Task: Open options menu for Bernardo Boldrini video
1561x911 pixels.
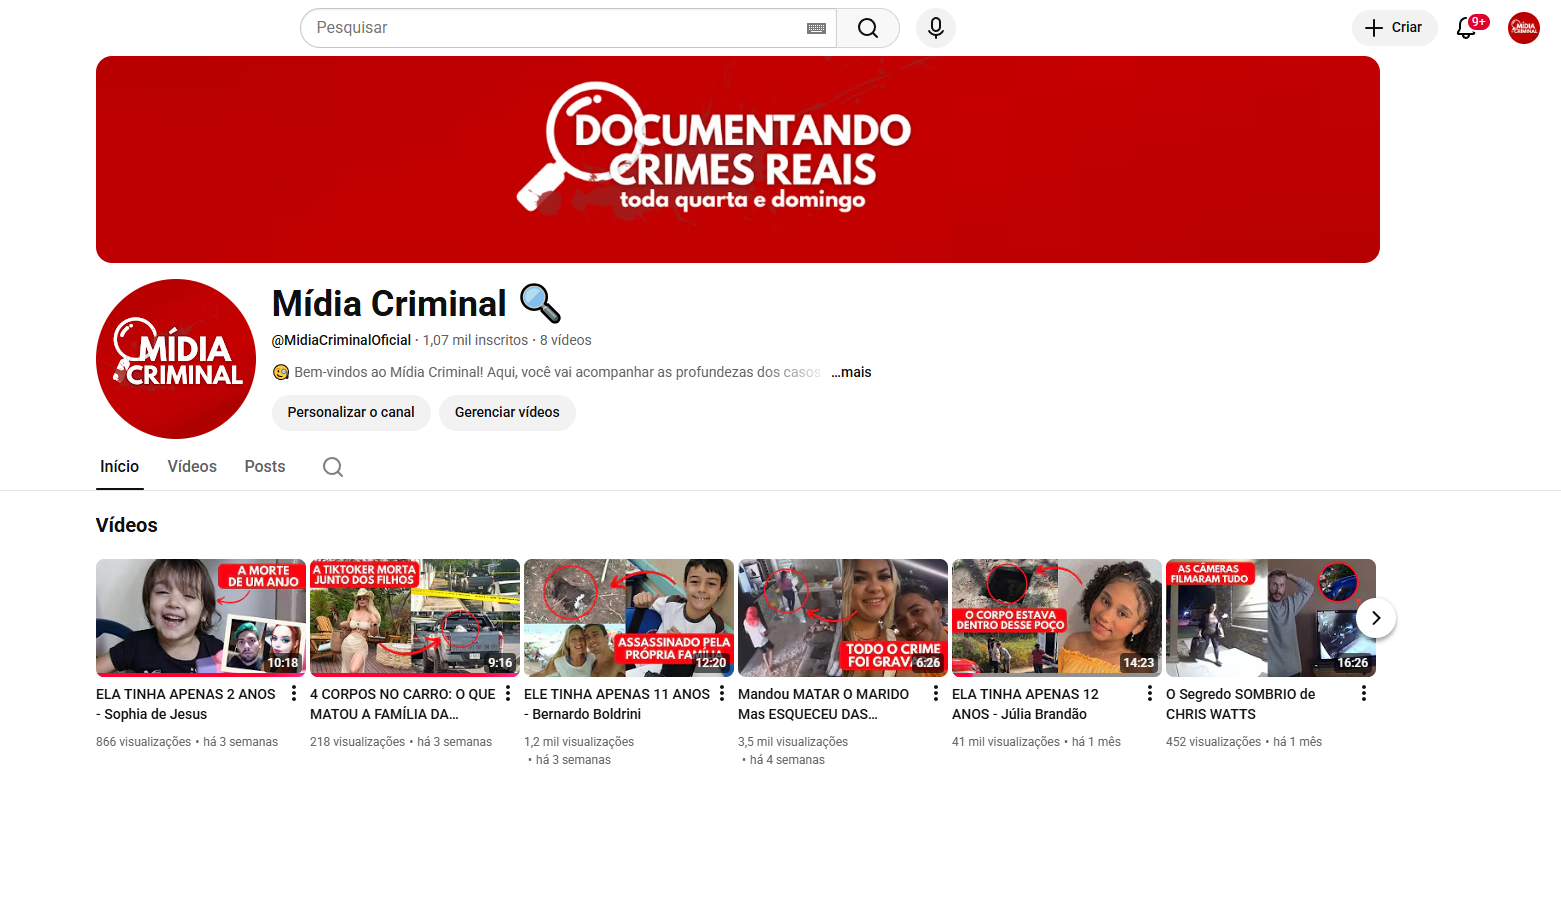Action: pos(722,693)
